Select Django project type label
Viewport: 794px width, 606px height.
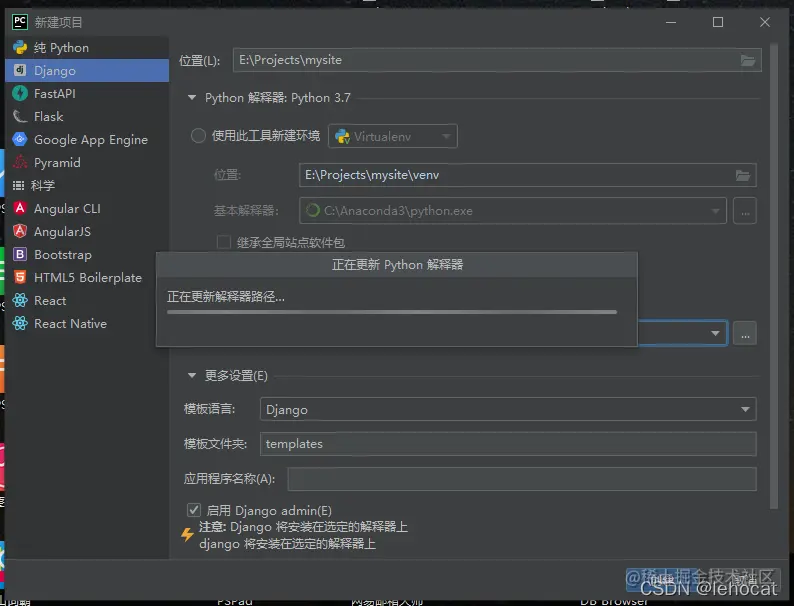click(x=55, y=70)
